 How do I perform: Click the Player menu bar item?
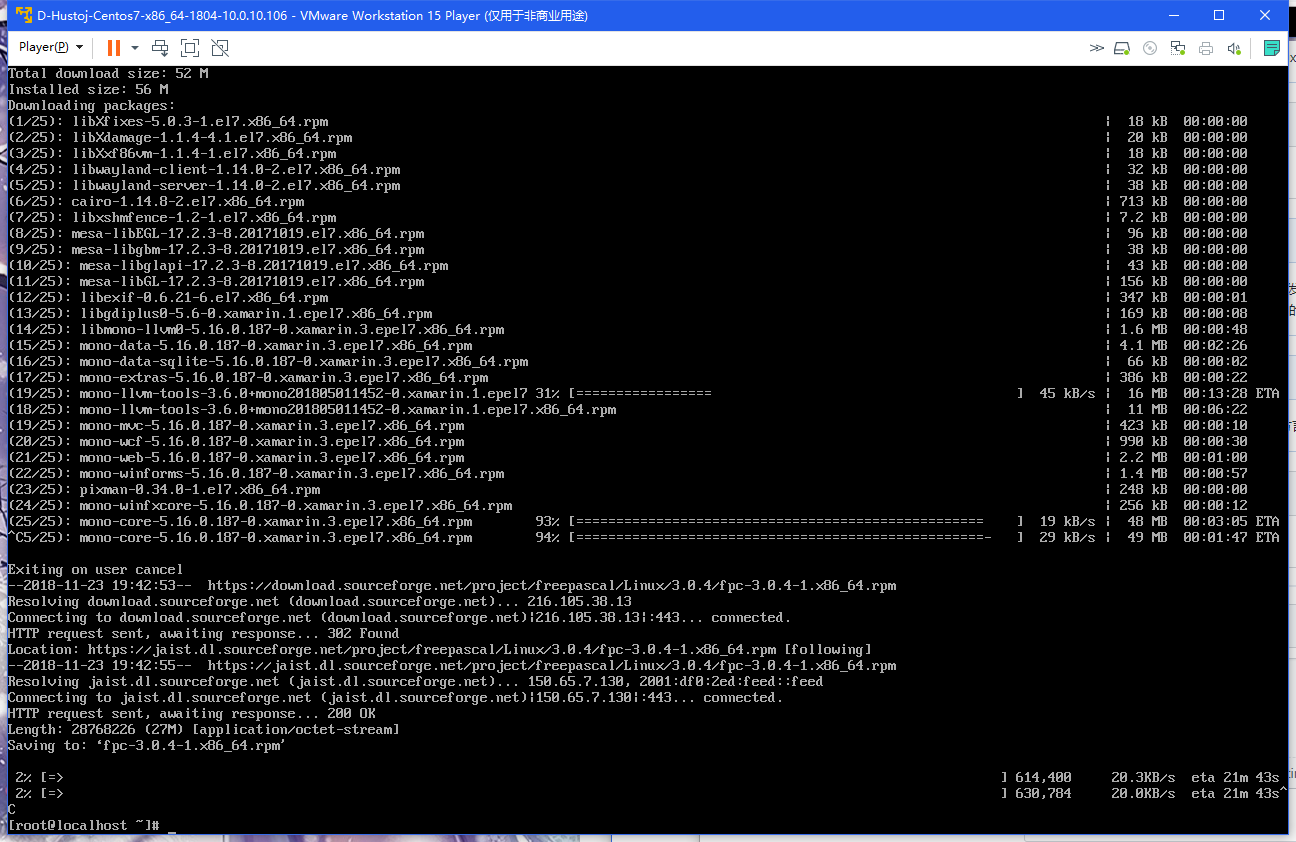pyautogui.click(x=43, y=46)
